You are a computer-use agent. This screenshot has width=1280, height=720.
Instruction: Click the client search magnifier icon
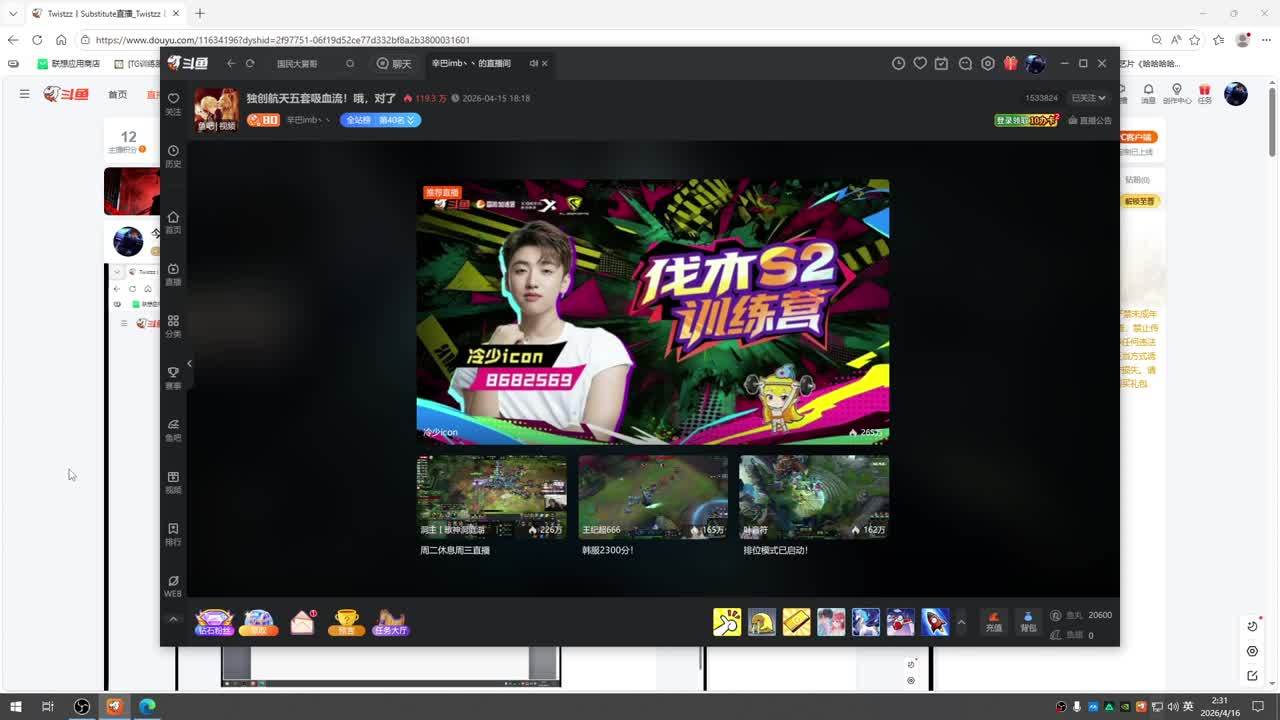350,63
